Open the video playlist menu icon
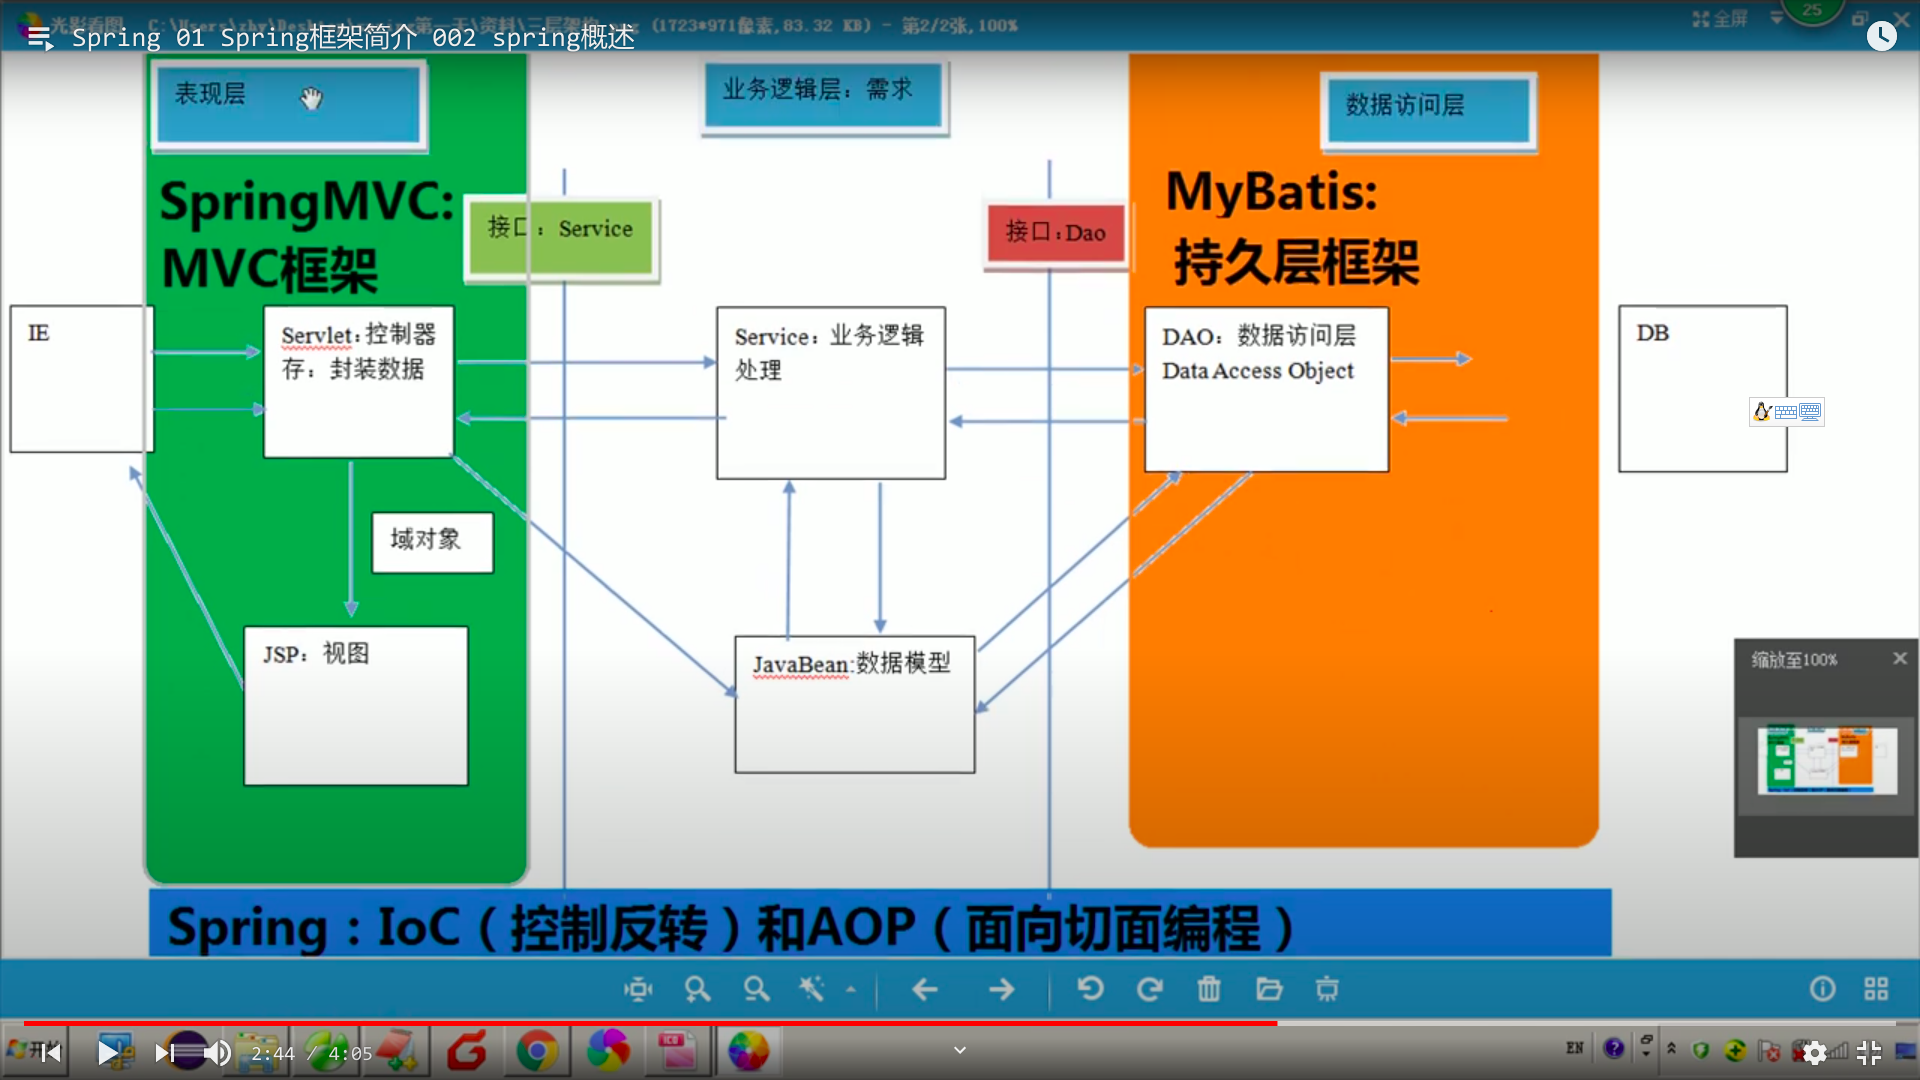Viewport: 1920px width, 1080px height. 40,38
